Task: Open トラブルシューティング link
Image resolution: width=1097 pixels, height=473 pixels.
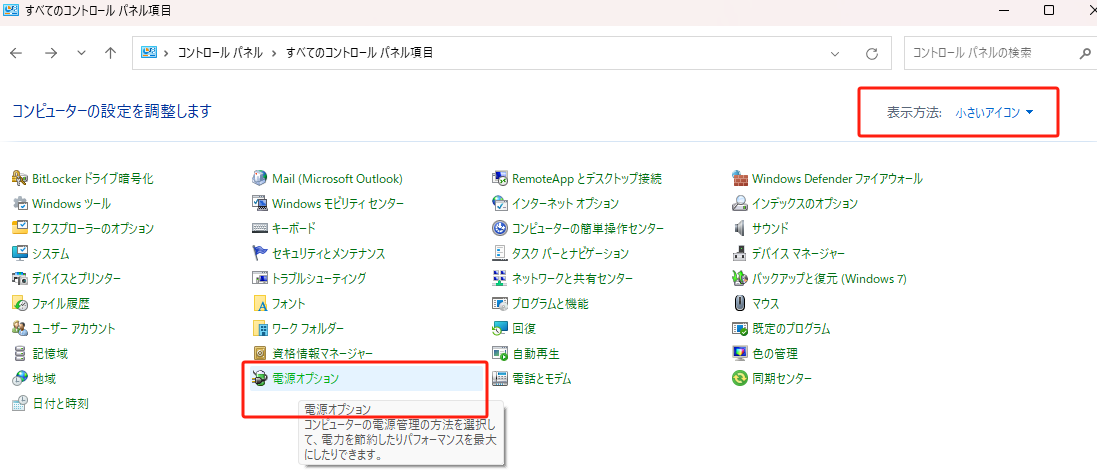Action: pyautogui.click(x=319, y=278)
